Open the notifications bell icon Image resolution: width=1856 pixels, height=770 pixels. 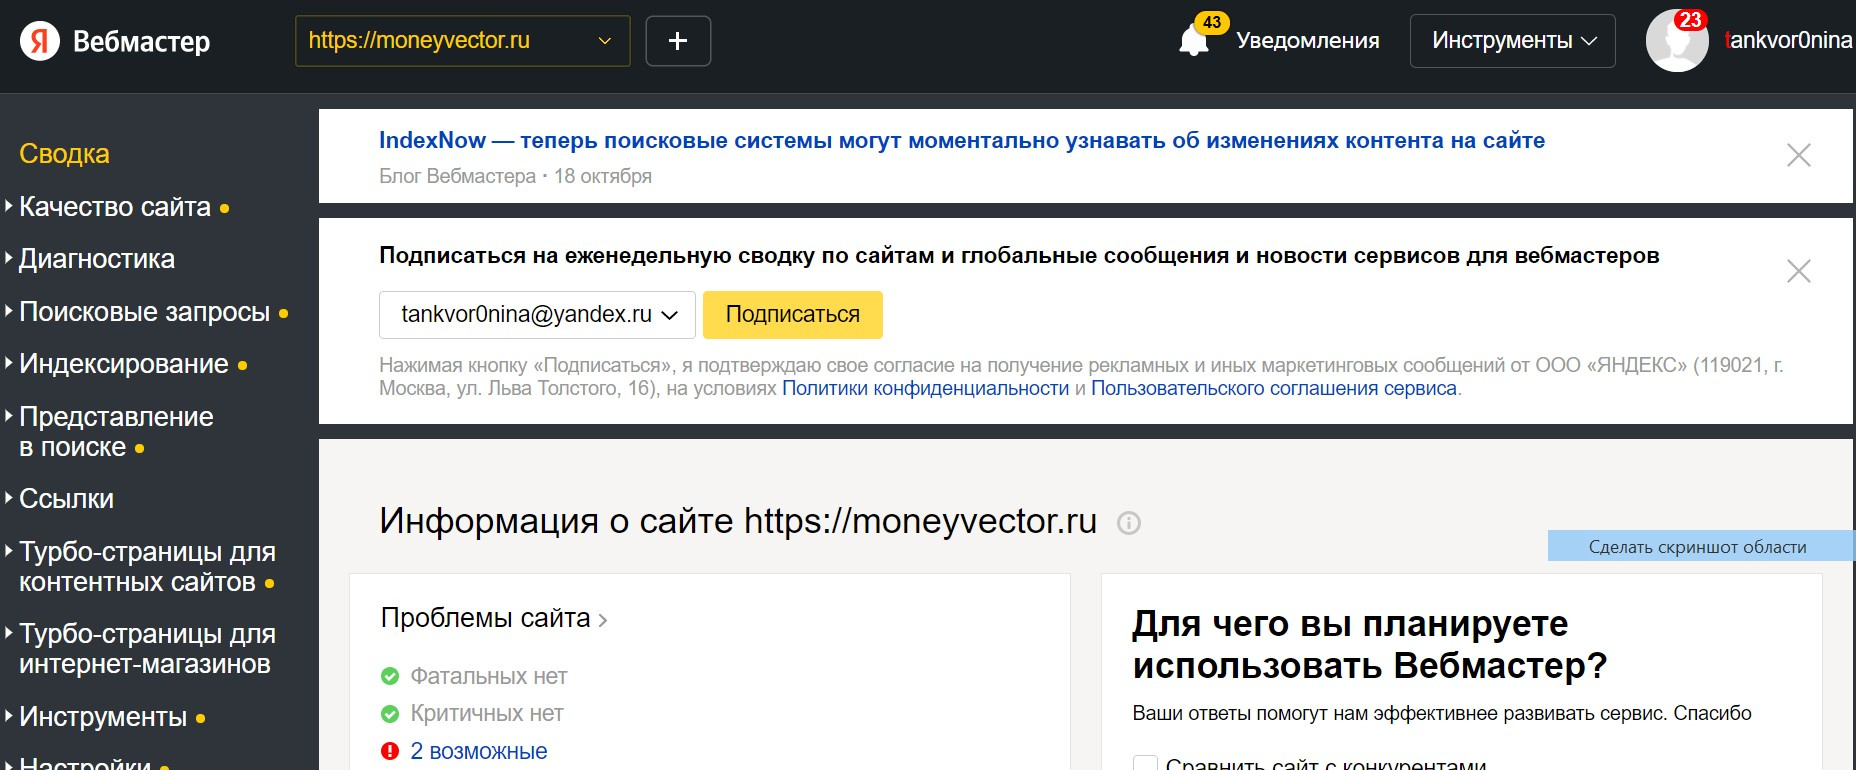click(x=1194, y=40)
